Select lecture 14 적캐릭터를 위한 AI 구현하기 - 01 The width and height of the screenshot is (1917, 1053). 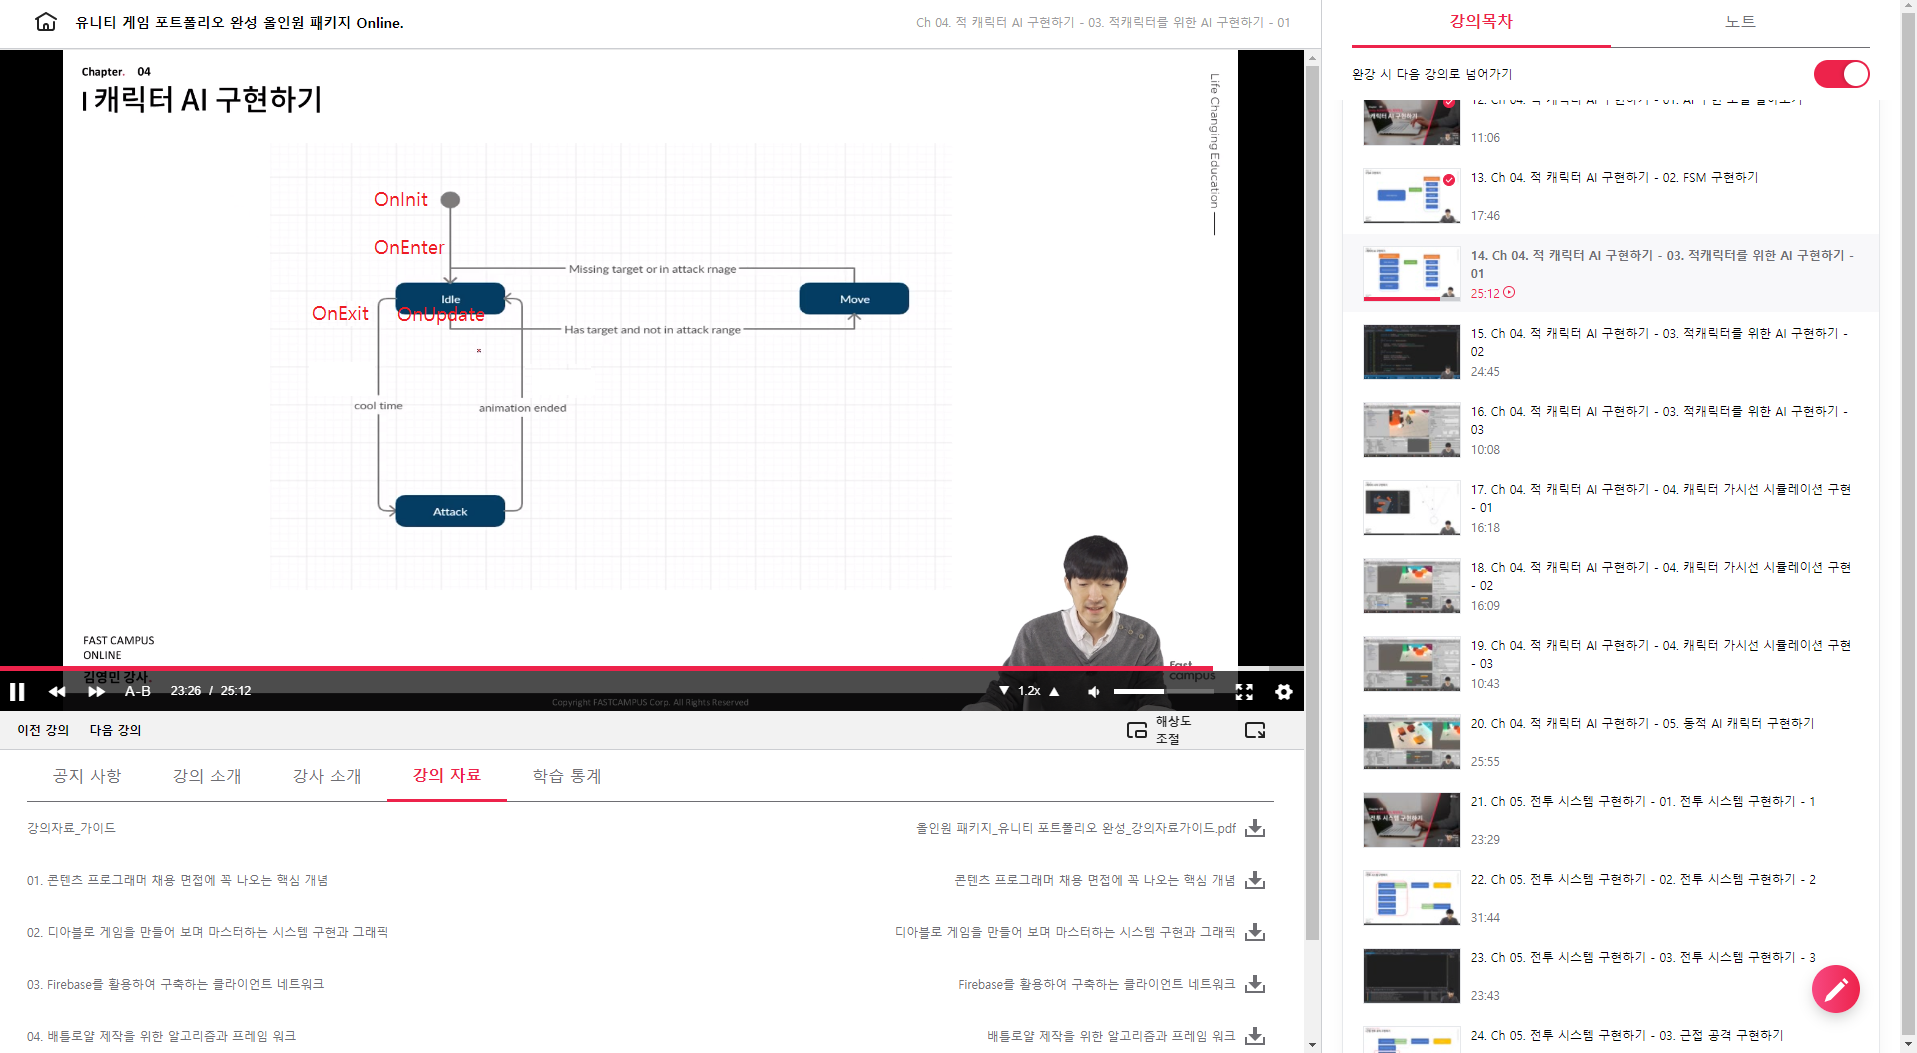(x=1611, y=274)
